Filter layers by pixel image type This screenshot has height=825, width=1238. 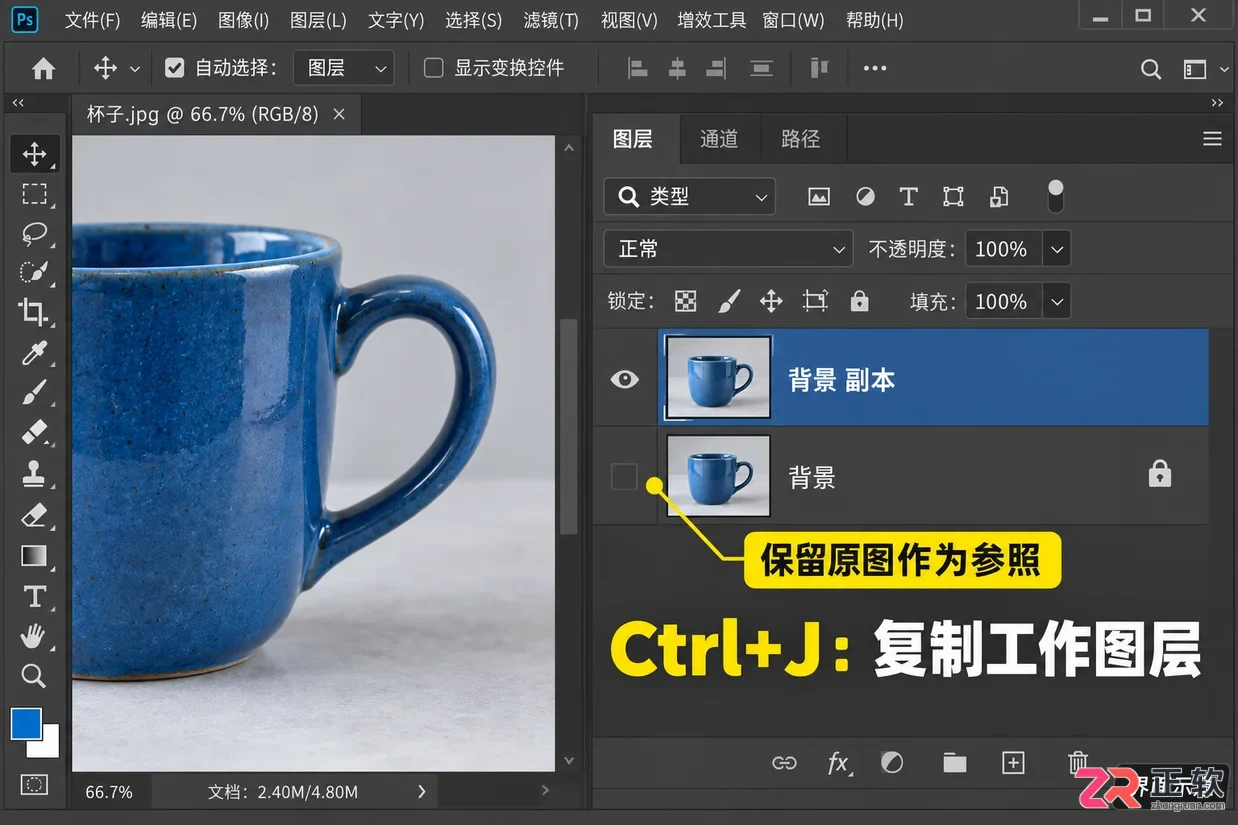pyautogui.click(x=819, y=197)
